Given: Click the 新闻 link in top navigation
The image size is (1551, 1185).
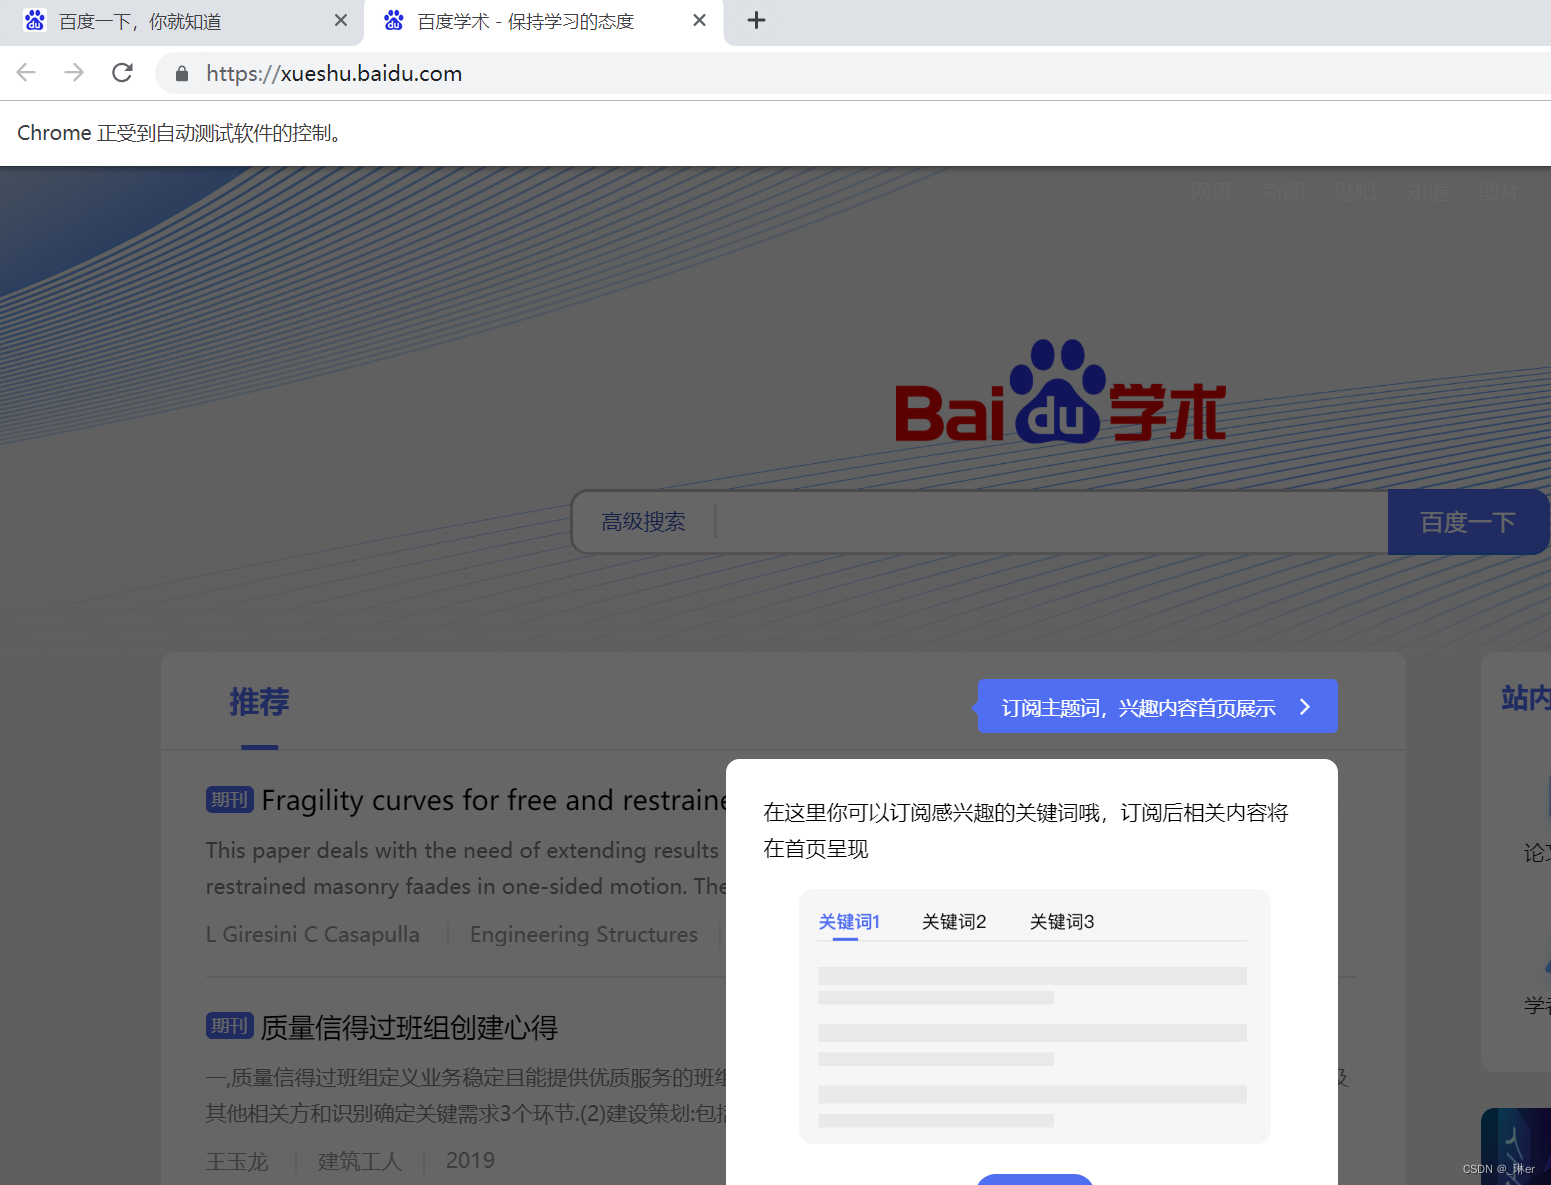Looking at the screenshot, I should 1283,191.
